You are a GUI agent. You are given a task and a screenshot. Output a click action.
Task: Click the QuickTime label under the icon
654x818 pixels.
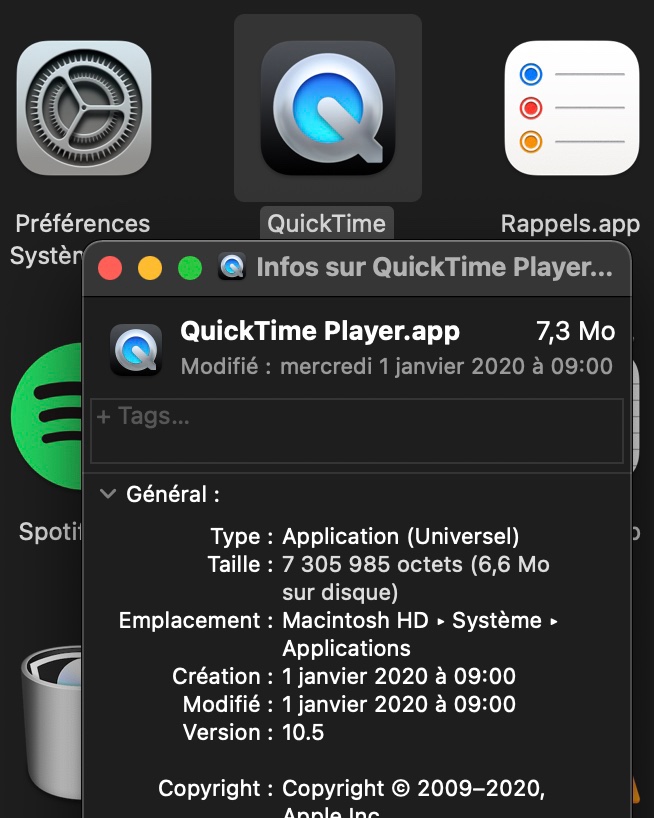[x=327, y=224]
